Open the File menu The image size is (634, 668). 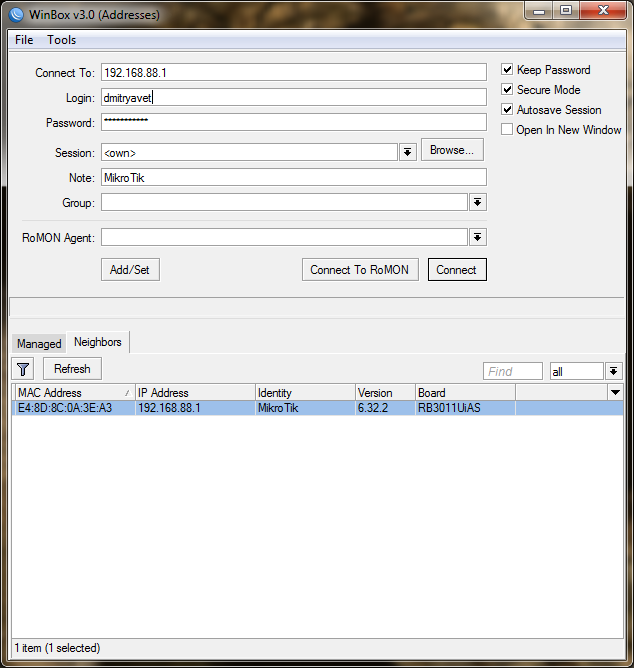24,40
